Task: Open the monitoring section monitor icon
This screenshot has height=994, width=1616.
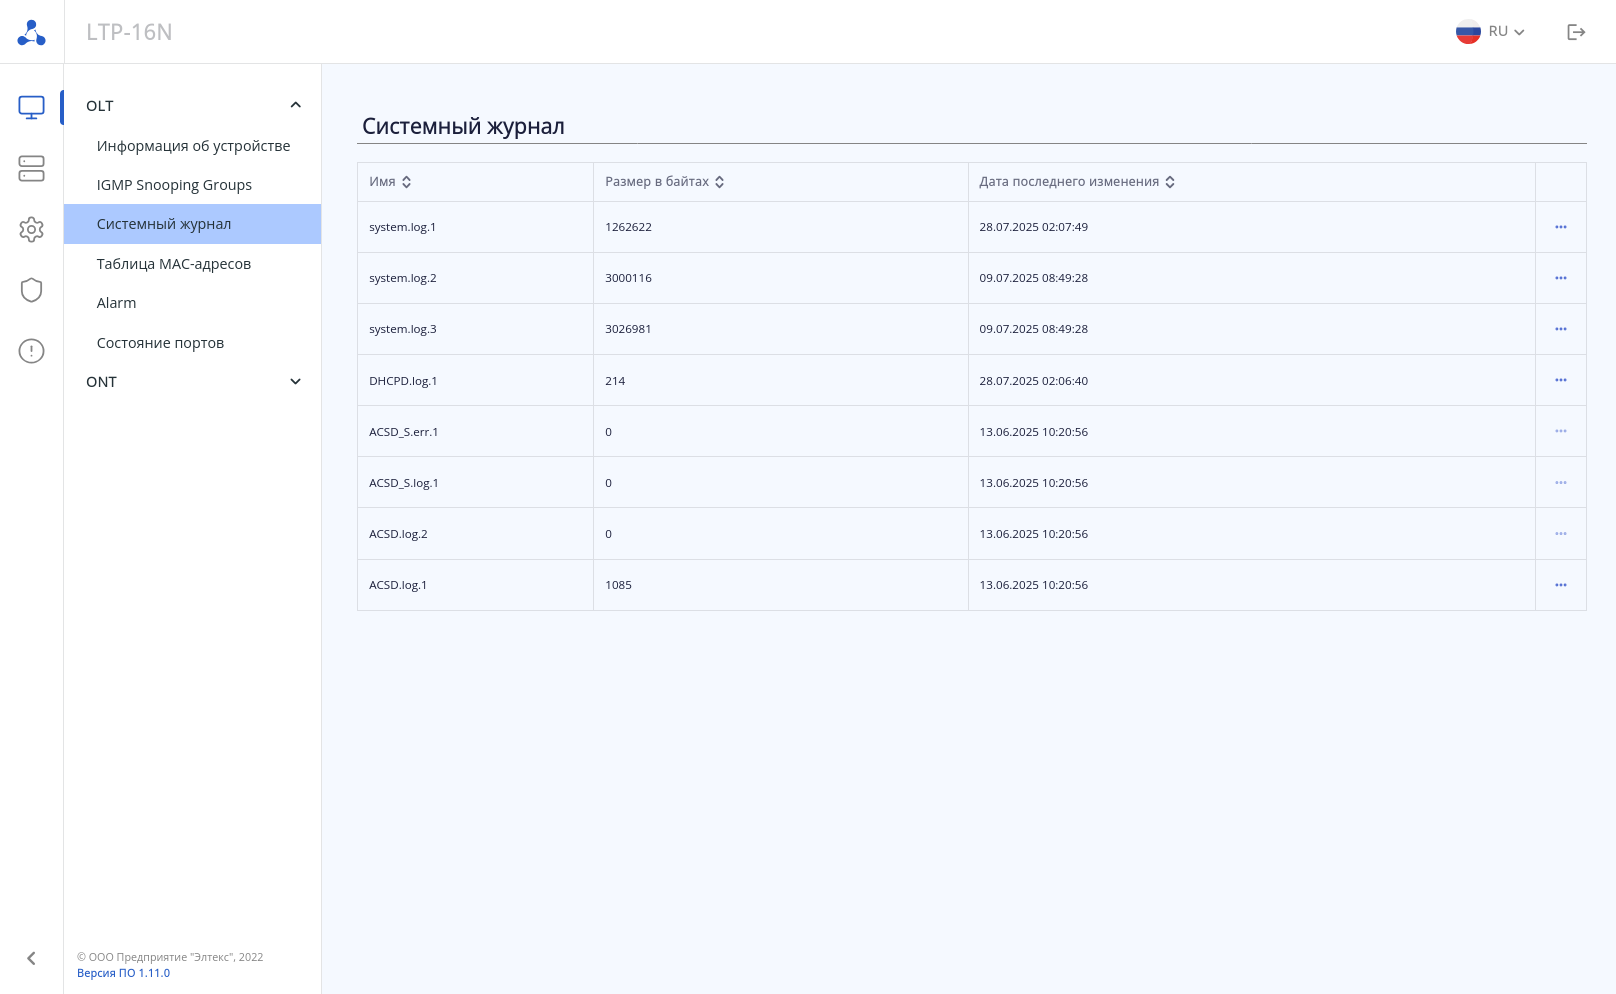Action: click(31, 107)
